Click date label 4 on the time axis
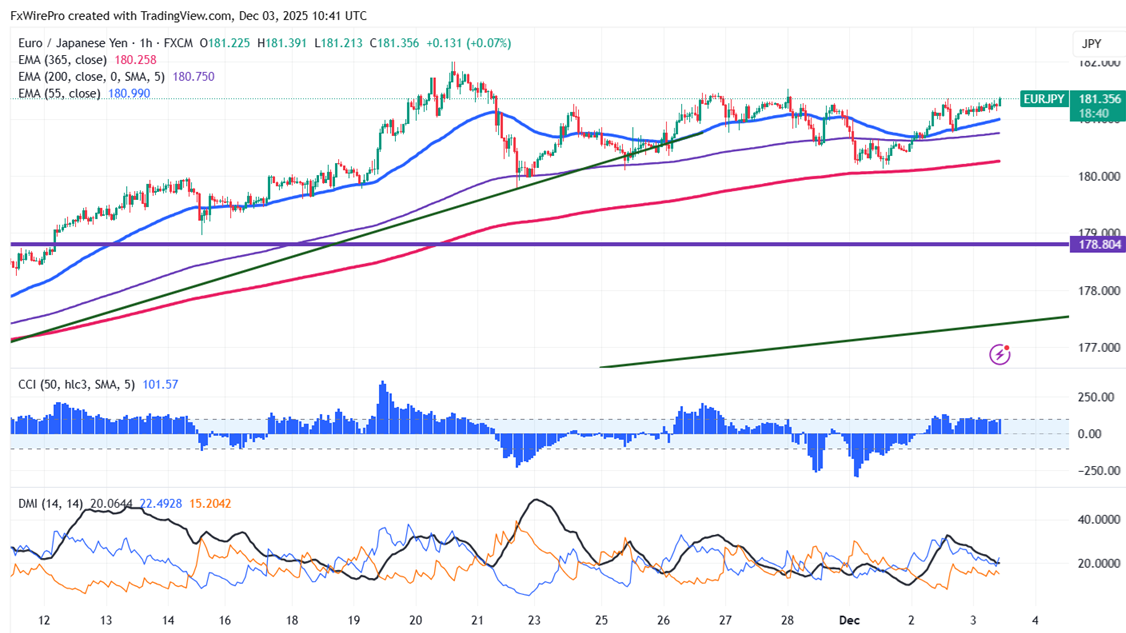Screen dimensions: 1126x633 pyautogui.click(x=1035, y=620)
